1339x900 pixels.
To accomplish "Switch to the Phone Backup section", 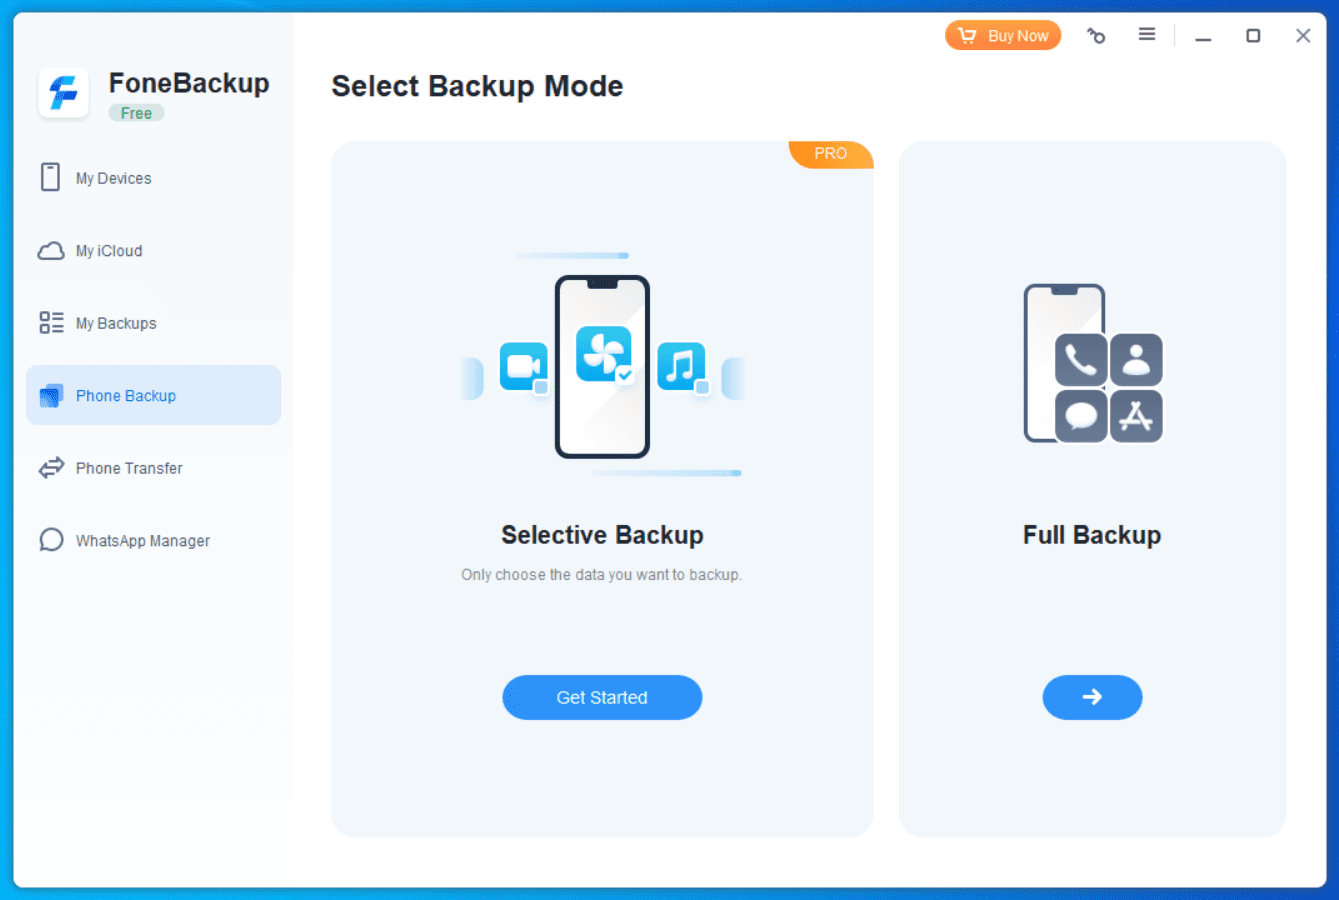I will [x=153, y=396].
